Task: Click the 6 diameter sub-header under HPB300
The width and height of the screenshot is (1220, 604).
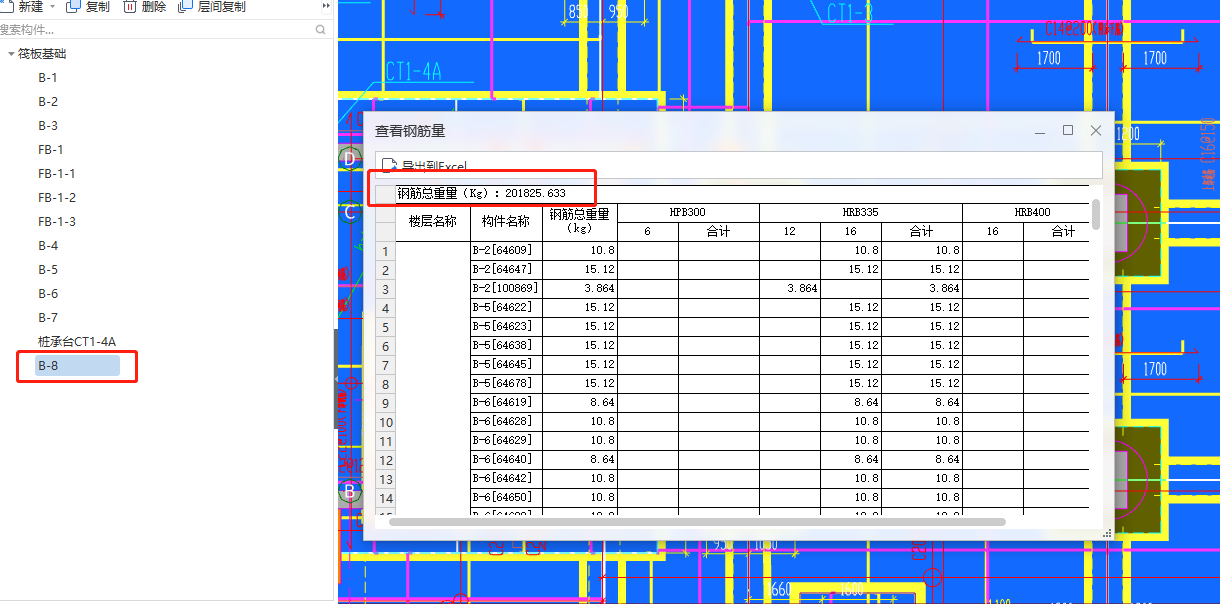Action: [x=648, y=232]
